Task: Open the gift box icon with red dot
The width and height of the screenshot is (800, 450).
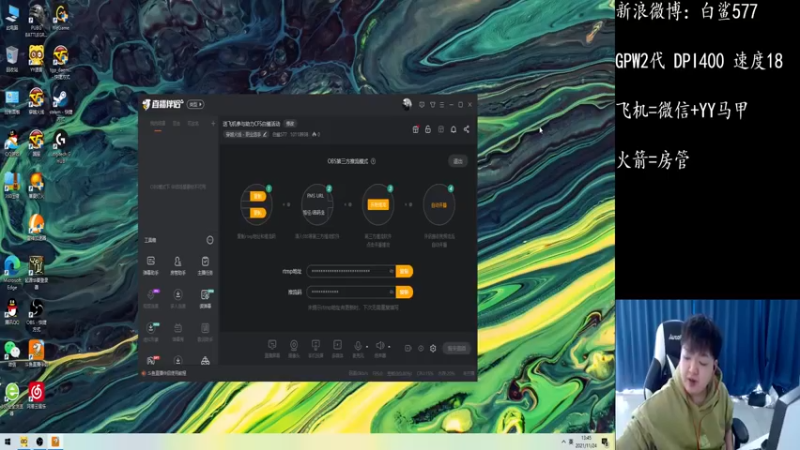Action: point(416,130)
